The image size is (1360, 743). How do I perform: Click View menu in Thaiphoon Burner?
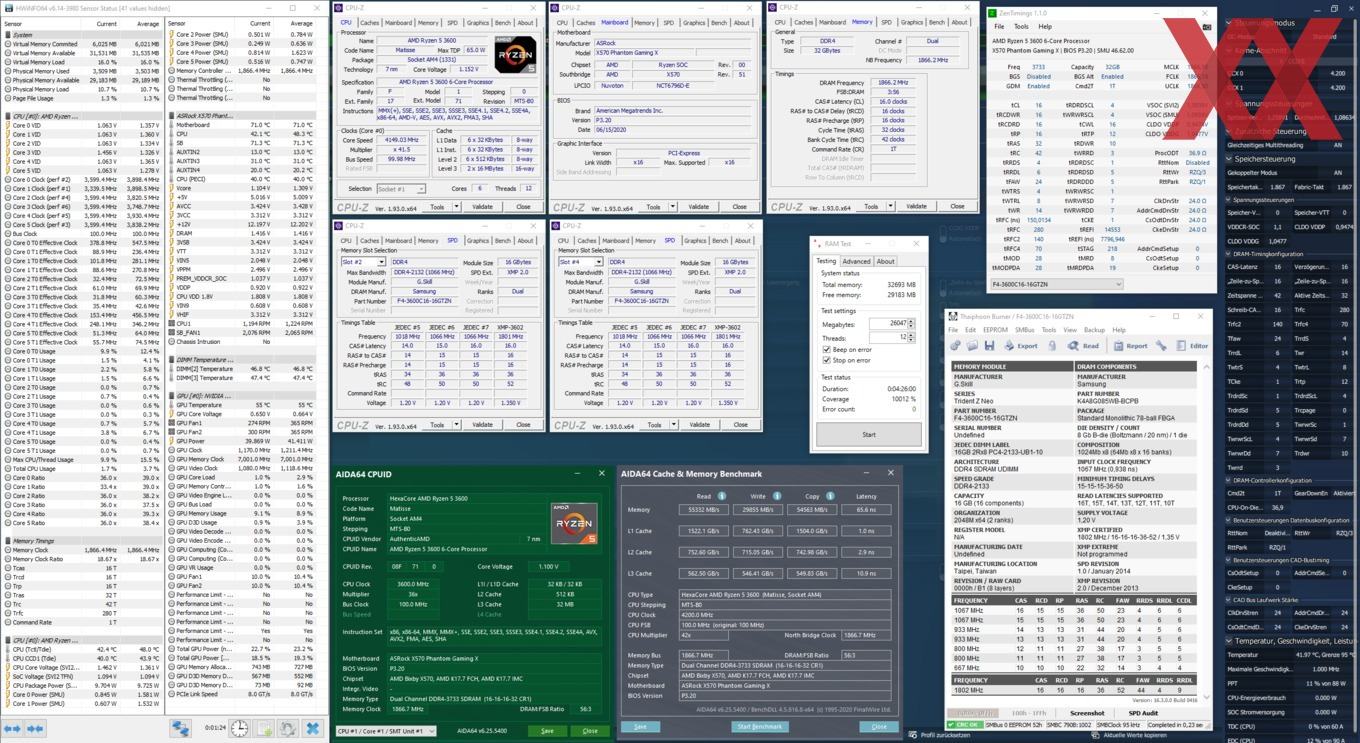[1070, 330]
